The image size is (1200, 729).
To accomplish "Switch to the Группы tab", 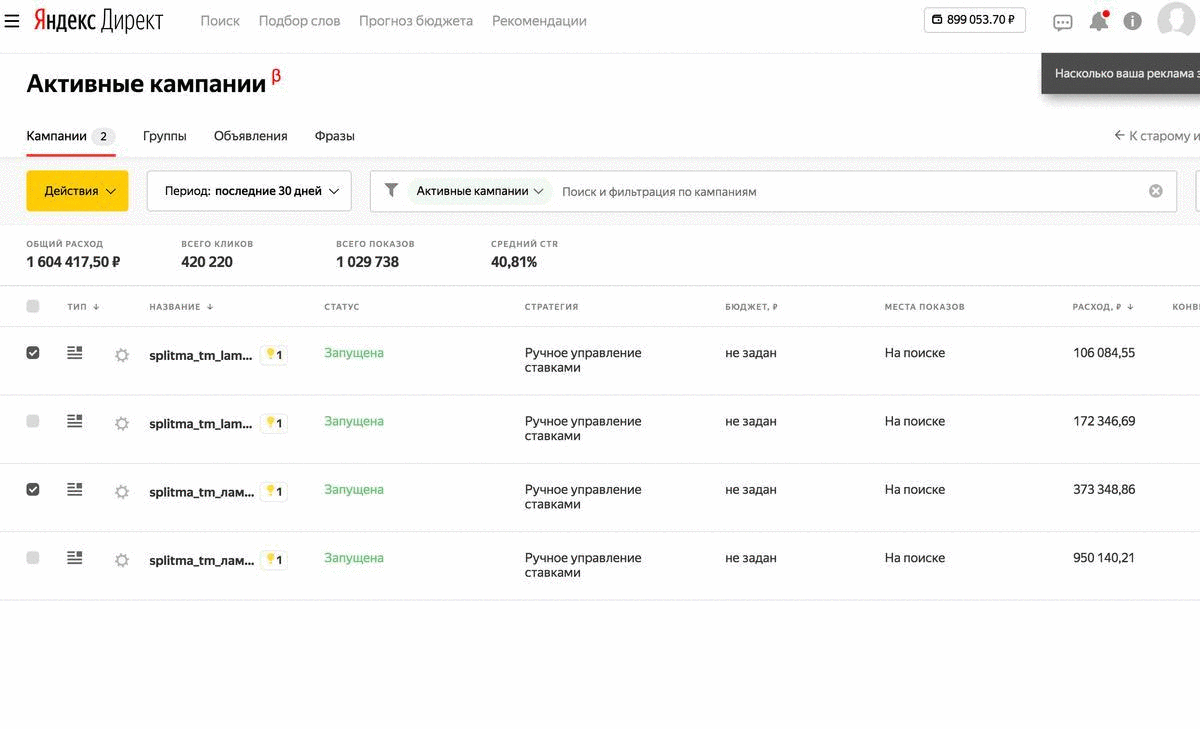I will 164,136.
